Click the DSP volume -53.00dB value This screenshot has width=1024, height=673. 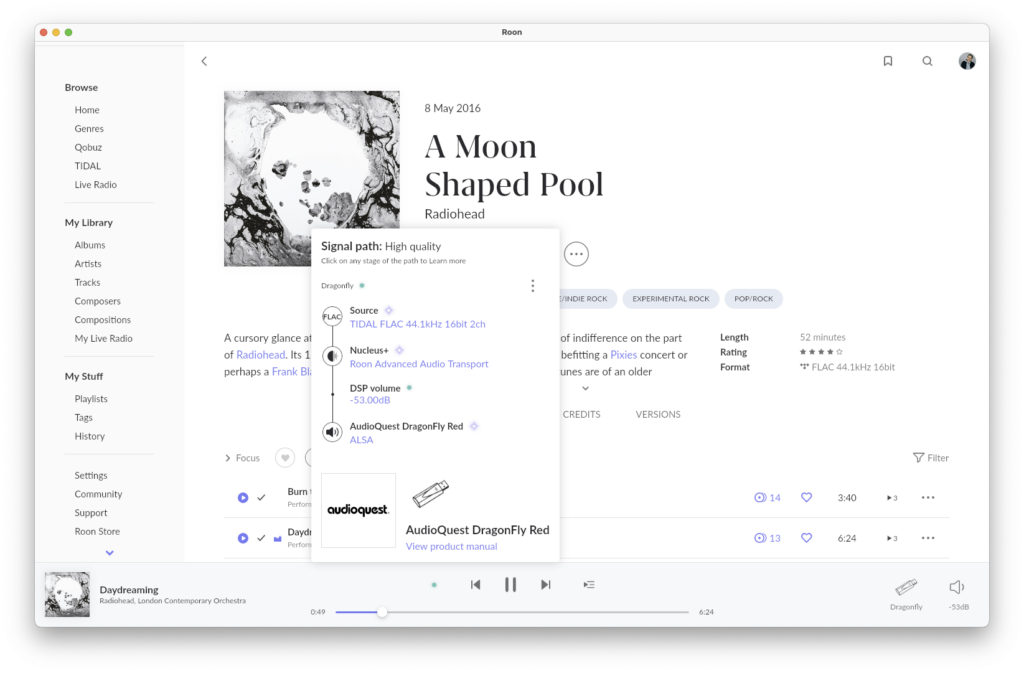point(370,399)
